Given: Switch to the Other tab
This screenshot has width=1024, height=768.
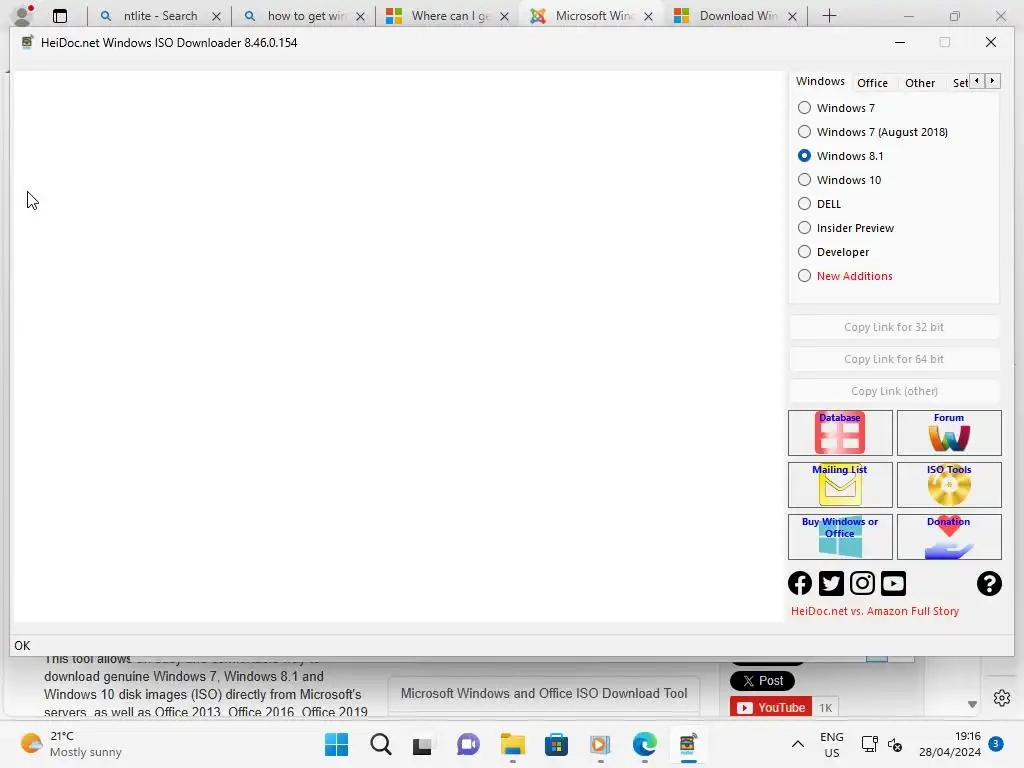Looking at the screenshot, I should point(920,83).
